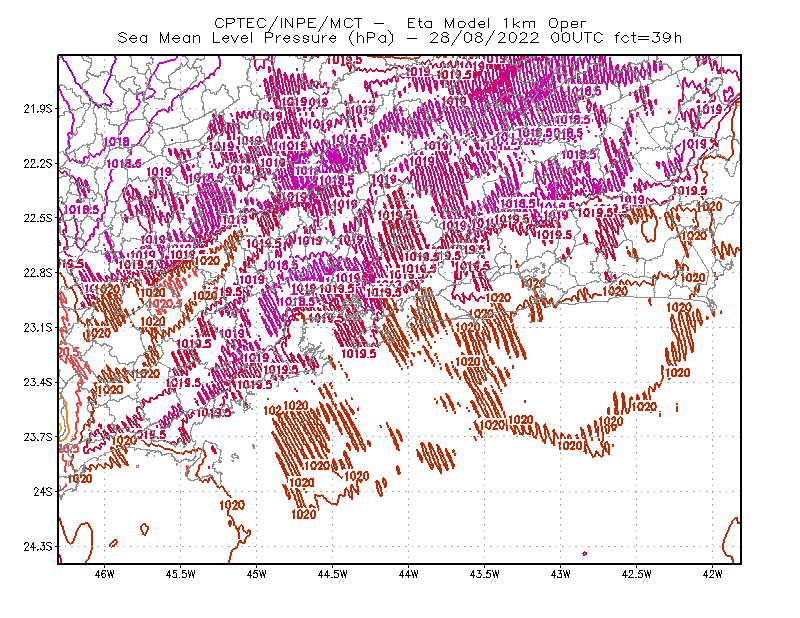The width and height of the screenshot is (800, 618).
Task: Click the 21.9S latitude axis label
Action: click(37, 109)
